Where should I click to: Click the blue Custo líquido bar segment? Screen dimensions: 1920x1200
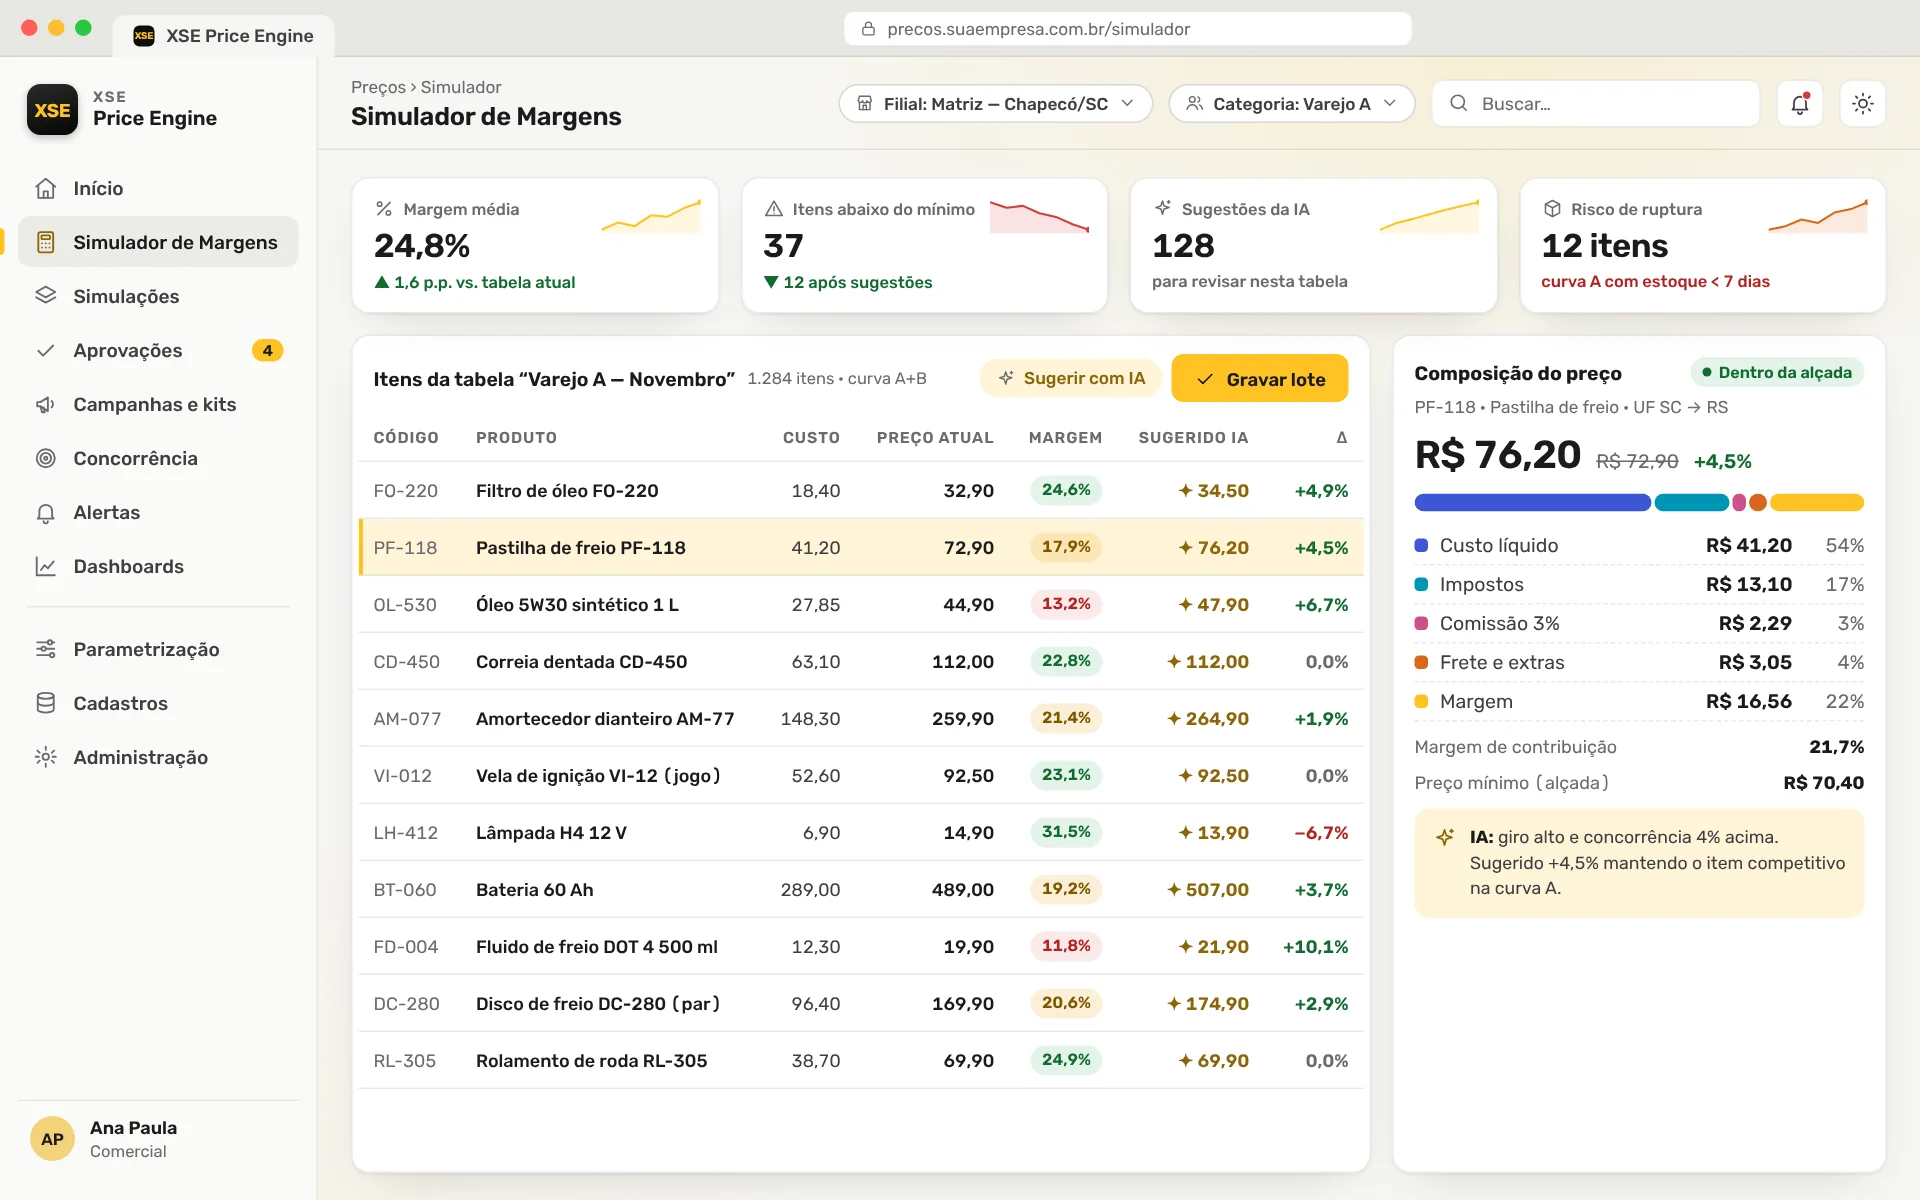click(1532, 502)
